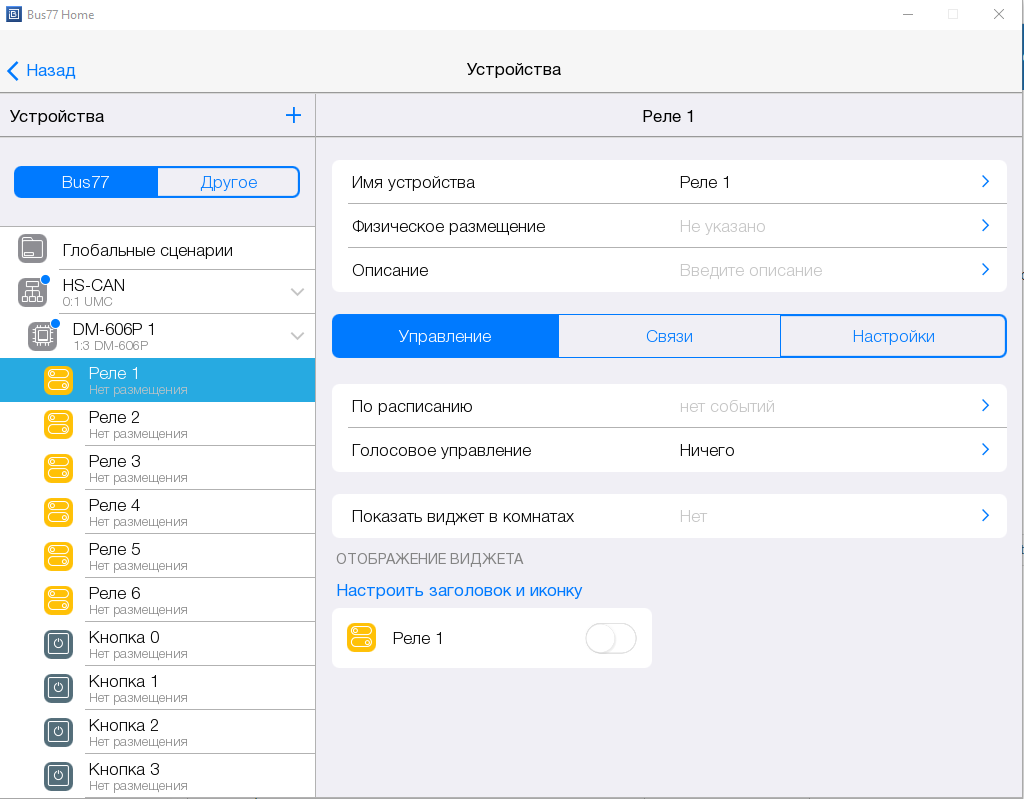Open the Настройки tab
Viewport: 1024px width, 799px height.
[893, 336]
